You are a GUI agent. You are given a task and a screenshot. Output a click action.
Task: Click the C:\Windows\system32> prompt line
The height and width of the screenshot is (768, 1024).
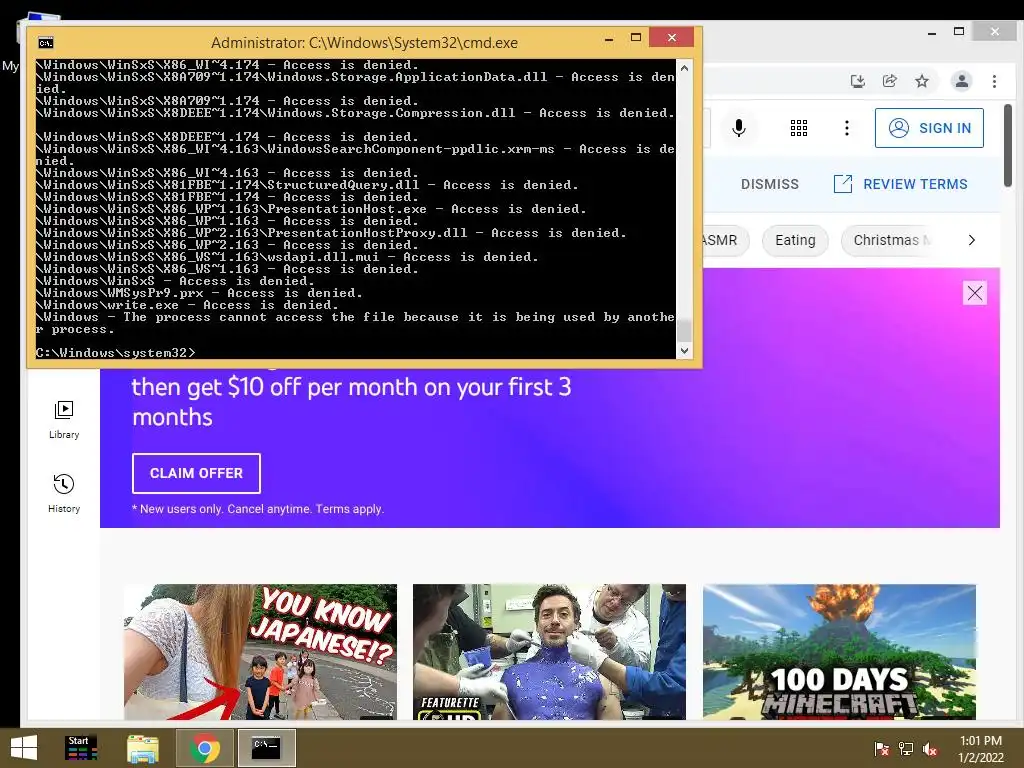click(115, 353)
